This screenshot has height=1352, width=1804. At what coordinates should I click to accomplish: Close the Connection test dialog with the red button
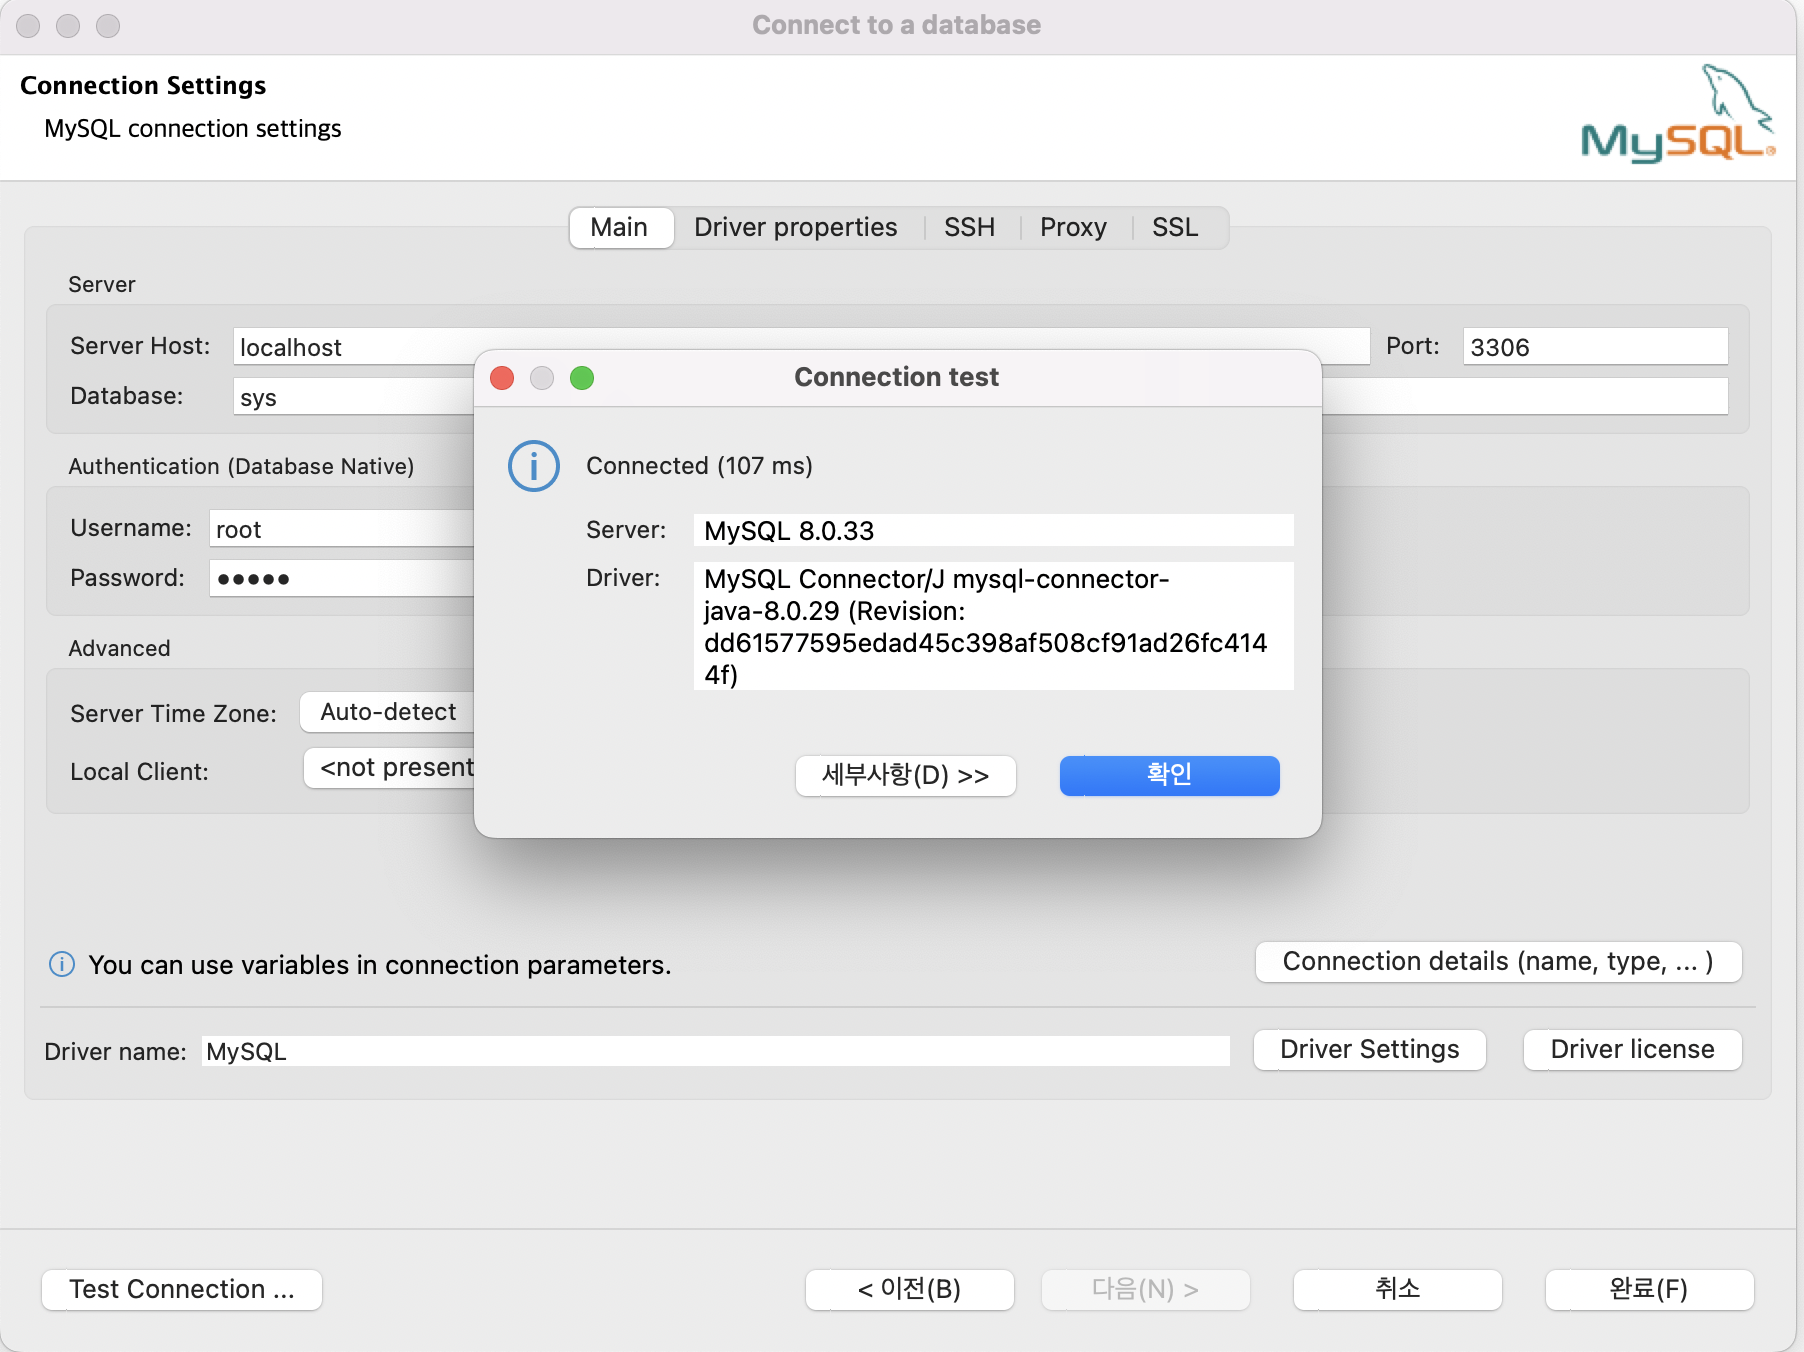[x=502, y=378]
